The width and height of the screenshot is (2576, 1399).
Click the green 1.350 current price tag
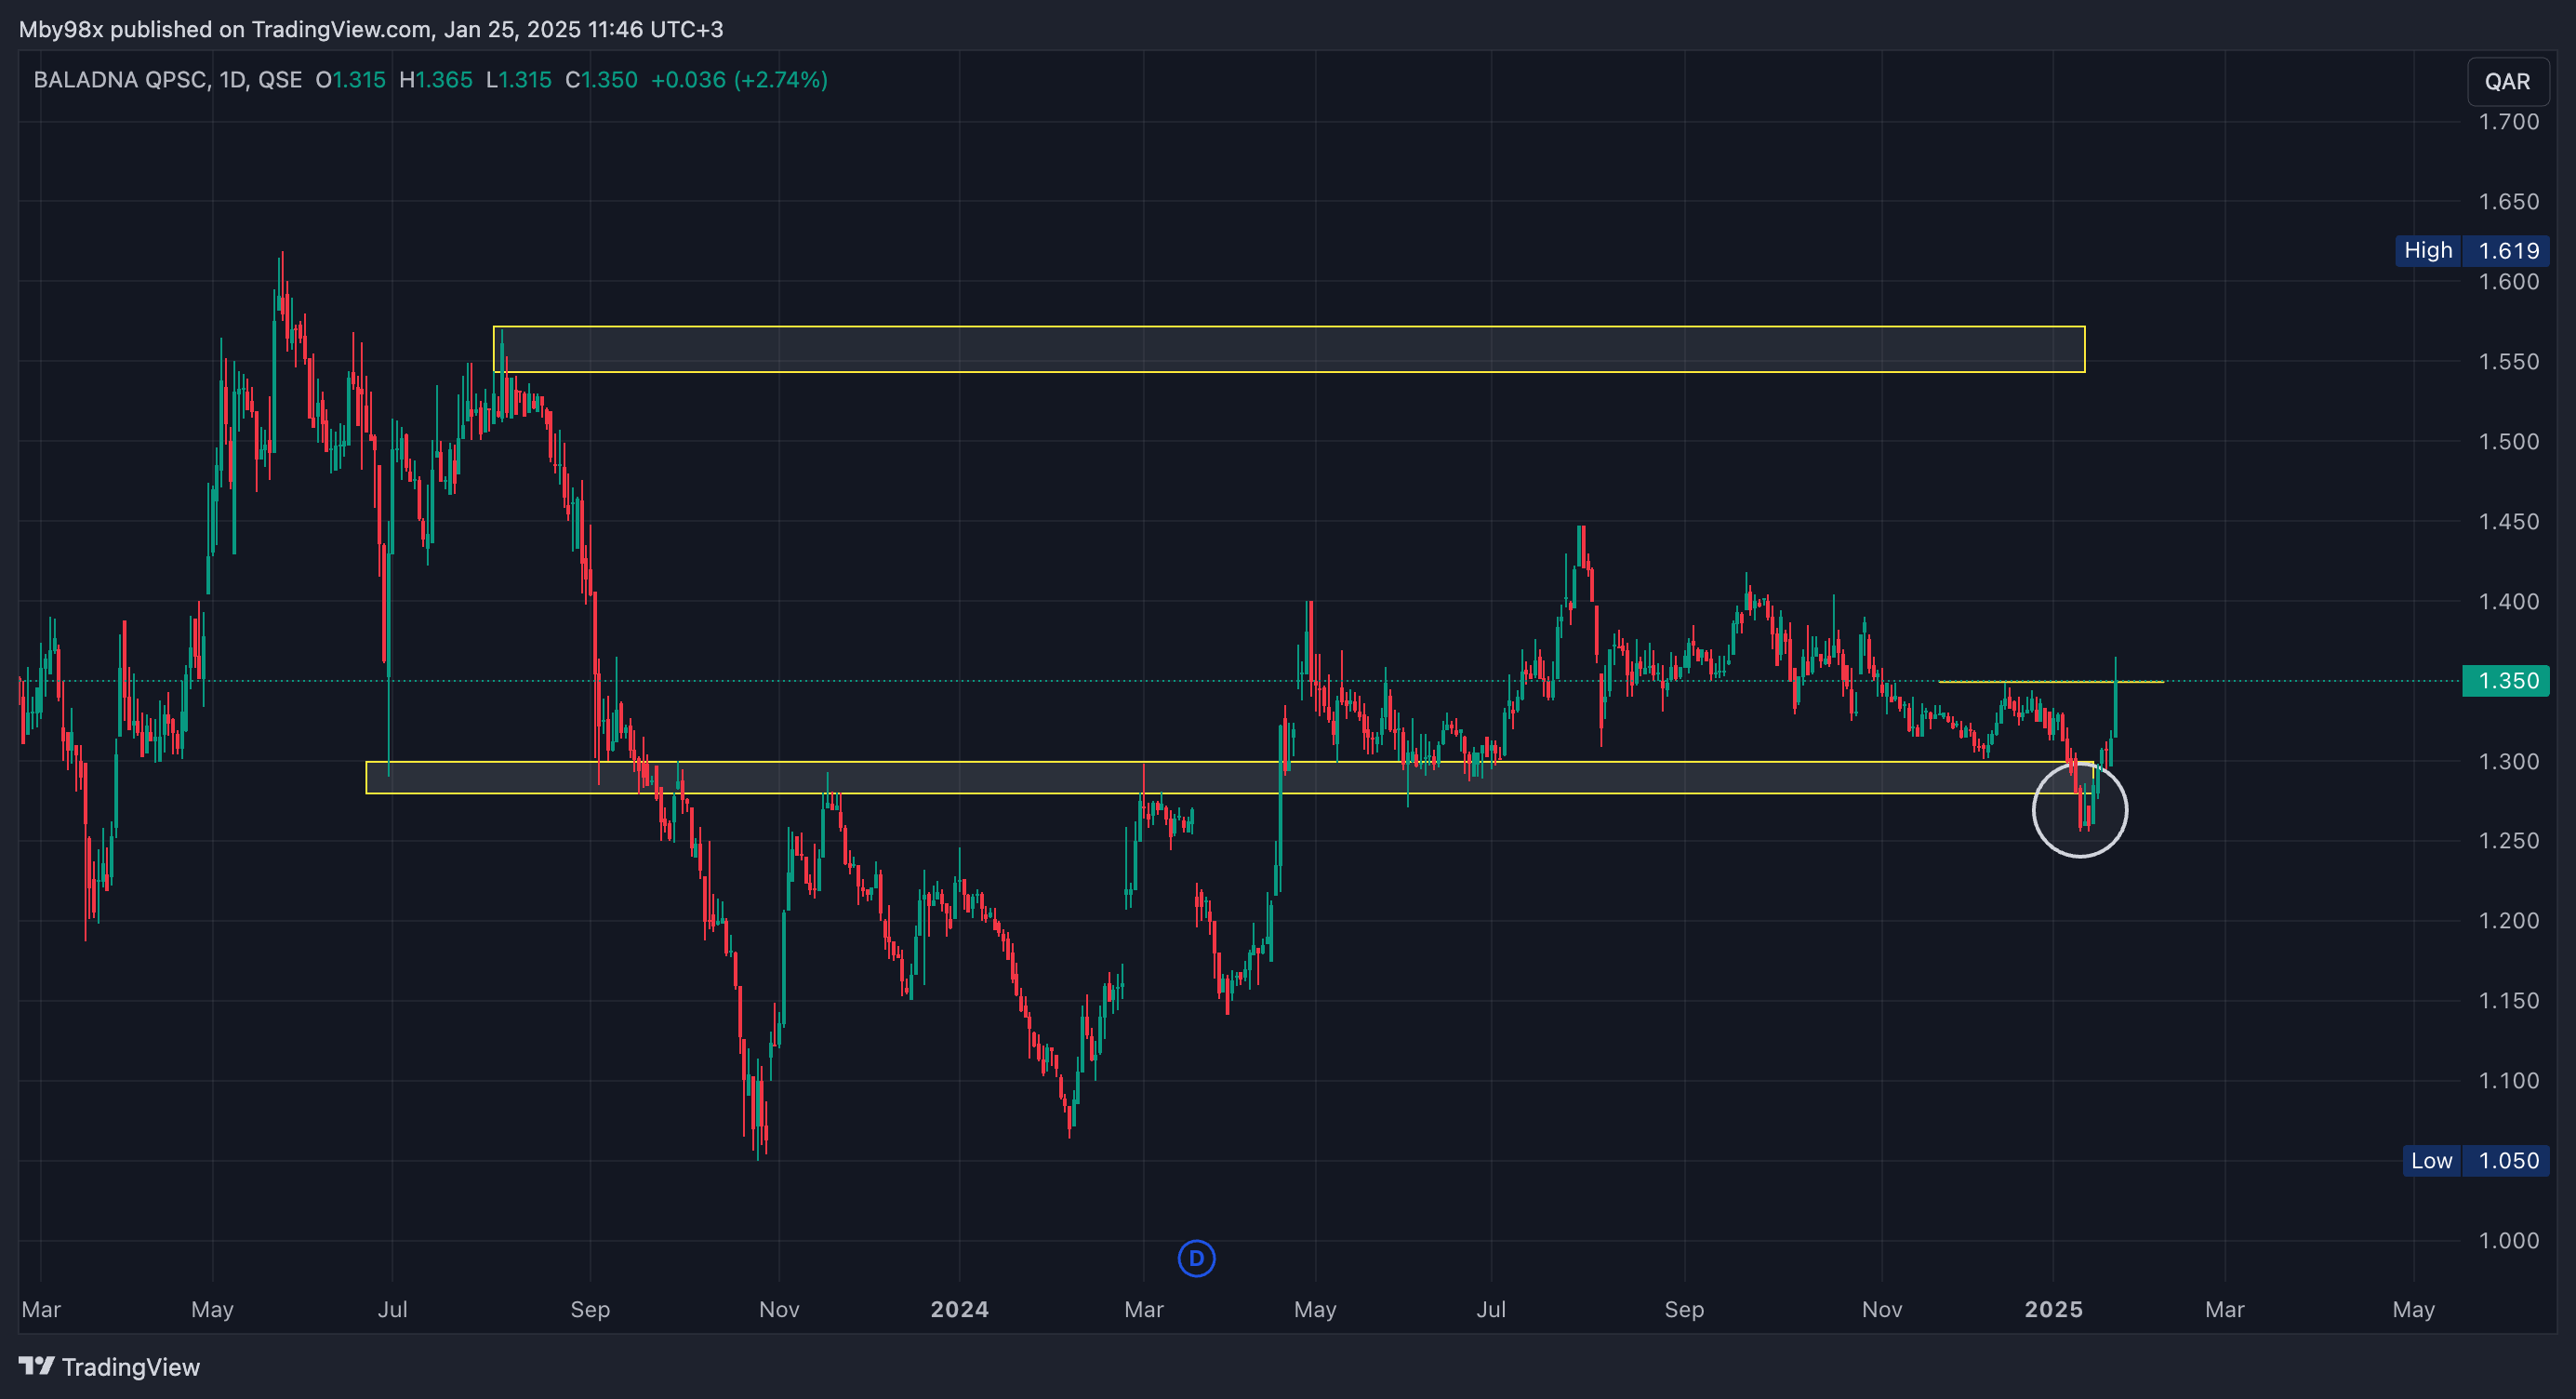[2506, 681]
